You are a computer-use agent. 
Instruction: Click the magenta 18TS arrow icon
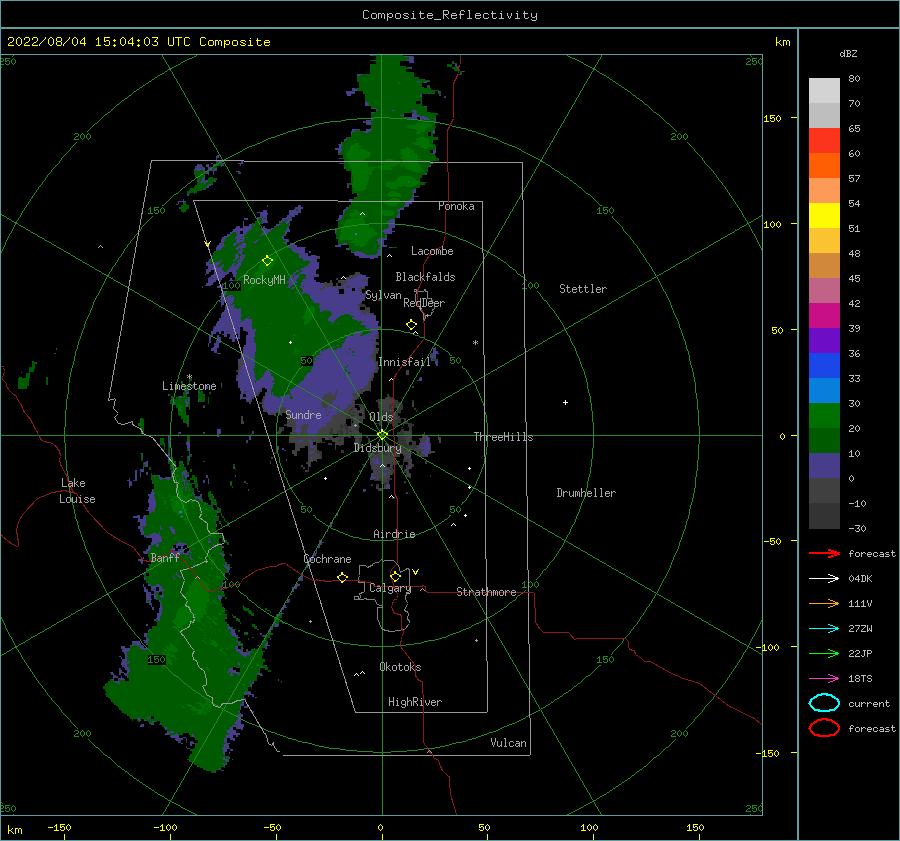pos(824,679)
